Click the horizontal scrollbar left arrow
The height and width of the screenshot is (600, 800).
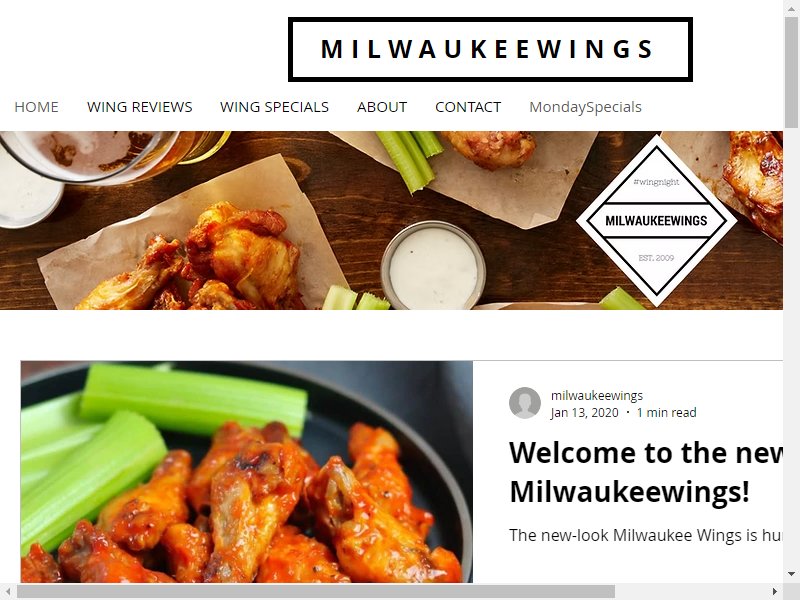[x=8, y=591]
